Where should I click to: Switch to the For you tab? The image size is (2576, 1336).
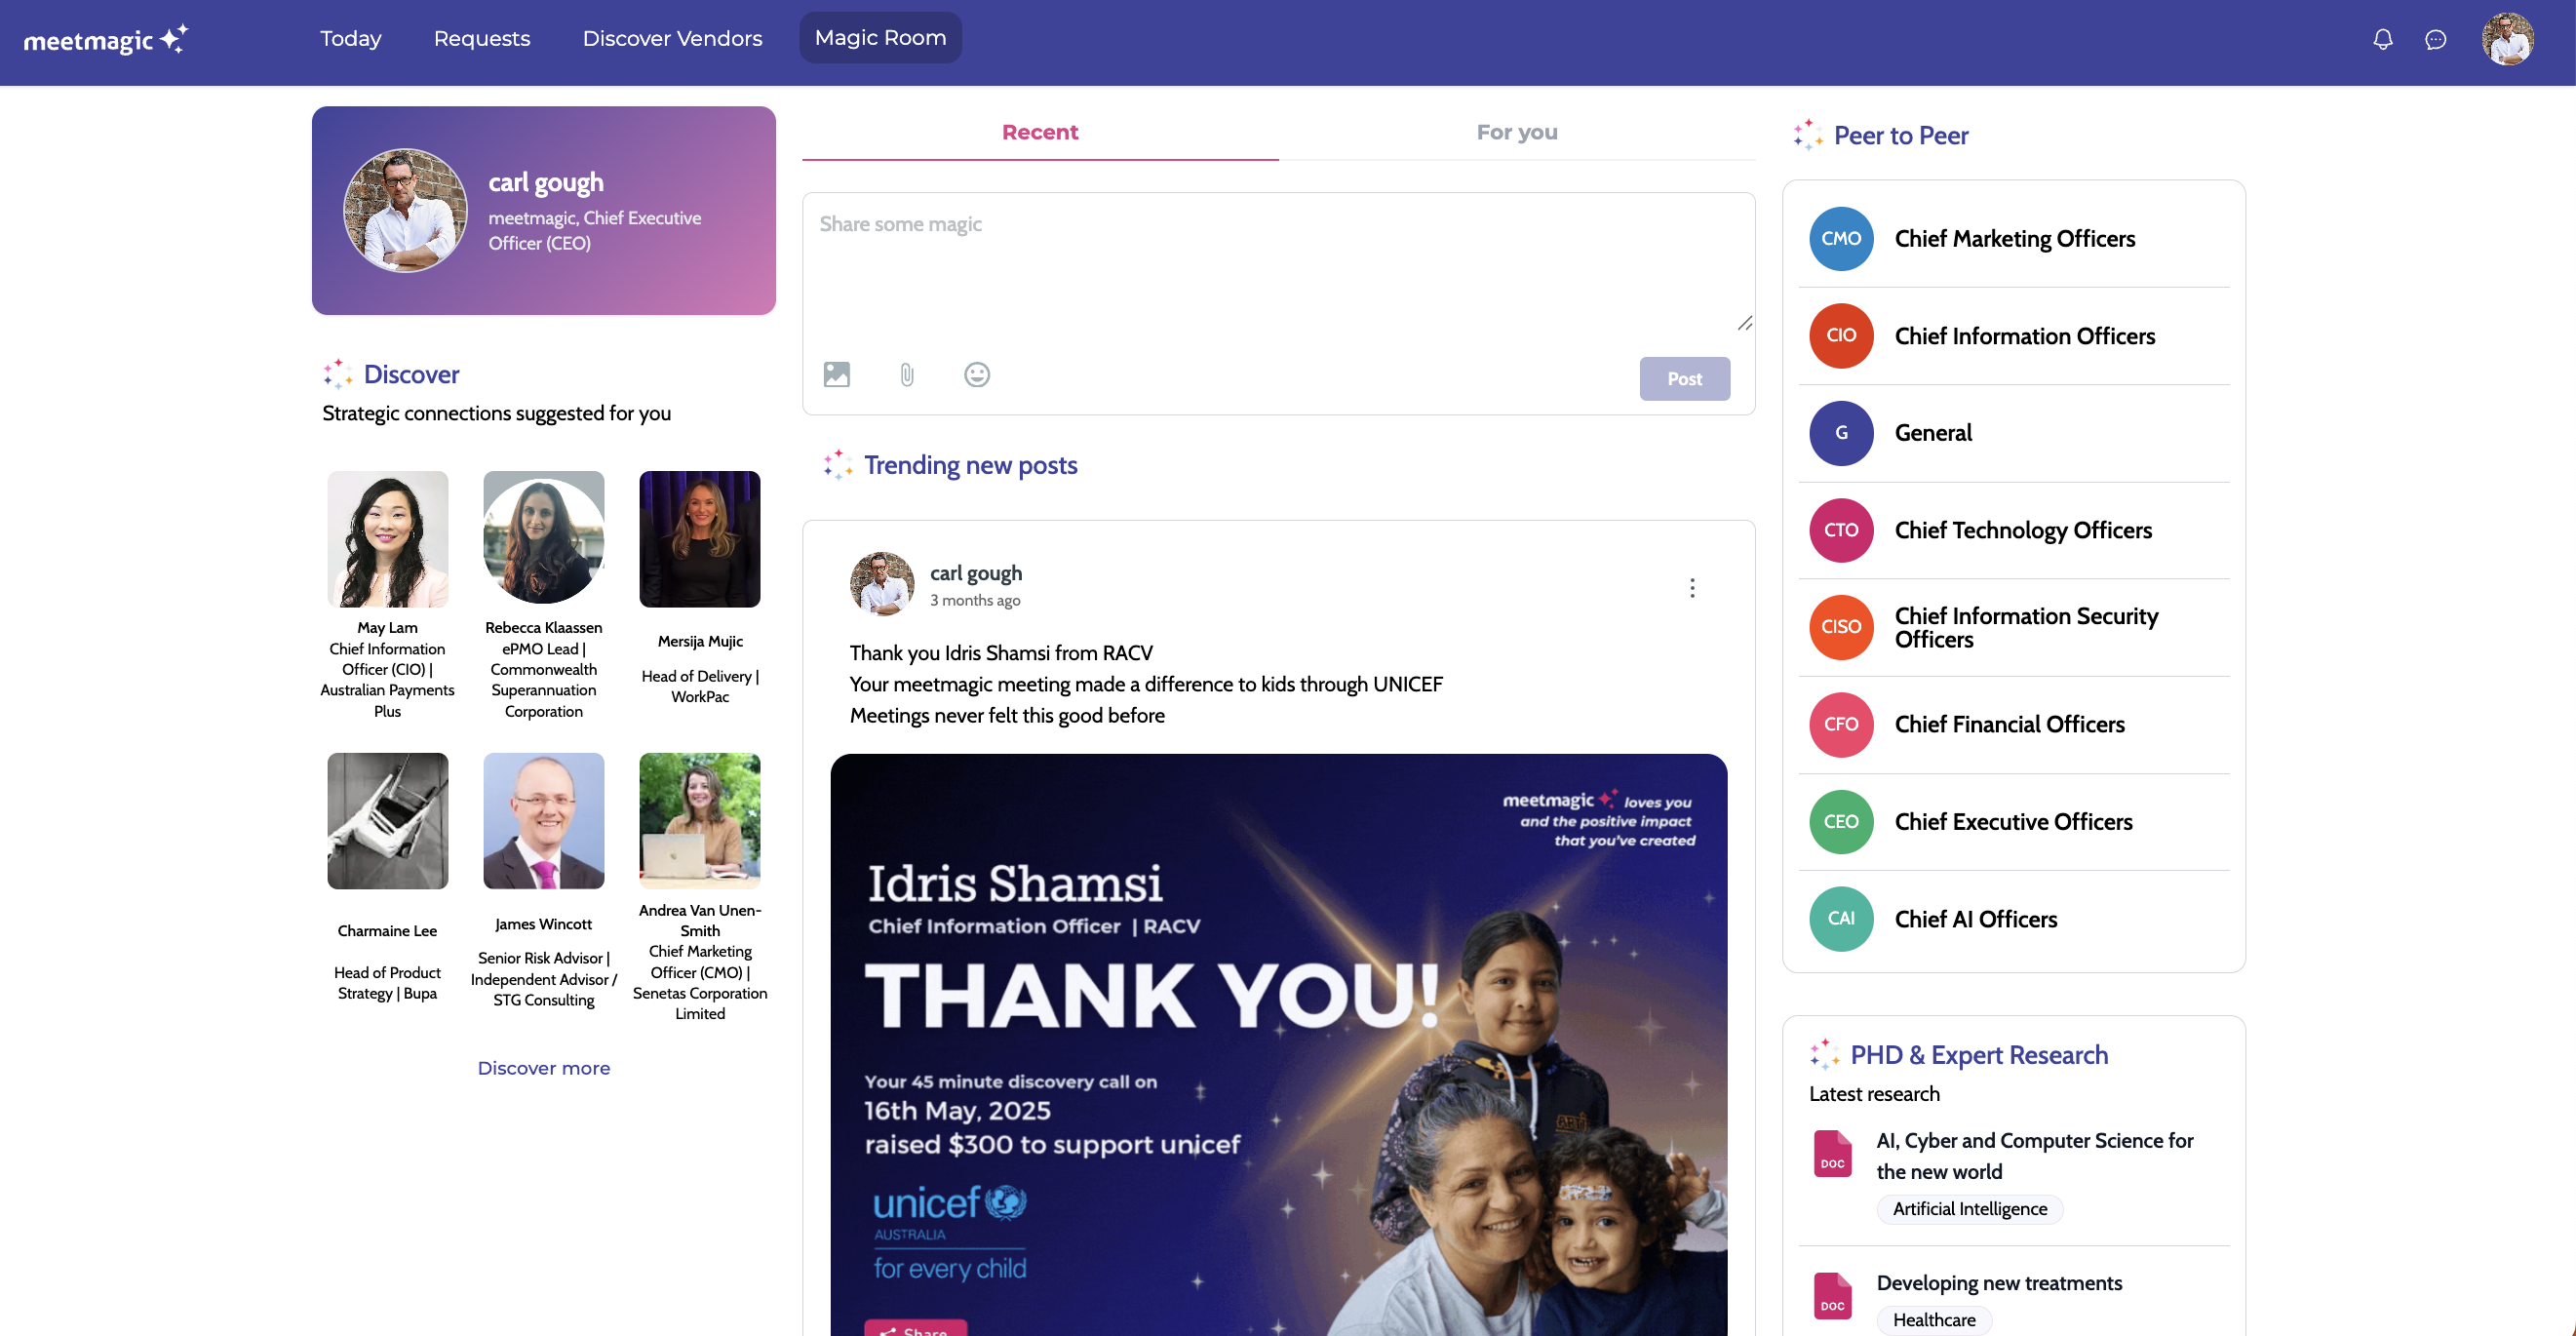[1517, 132]
